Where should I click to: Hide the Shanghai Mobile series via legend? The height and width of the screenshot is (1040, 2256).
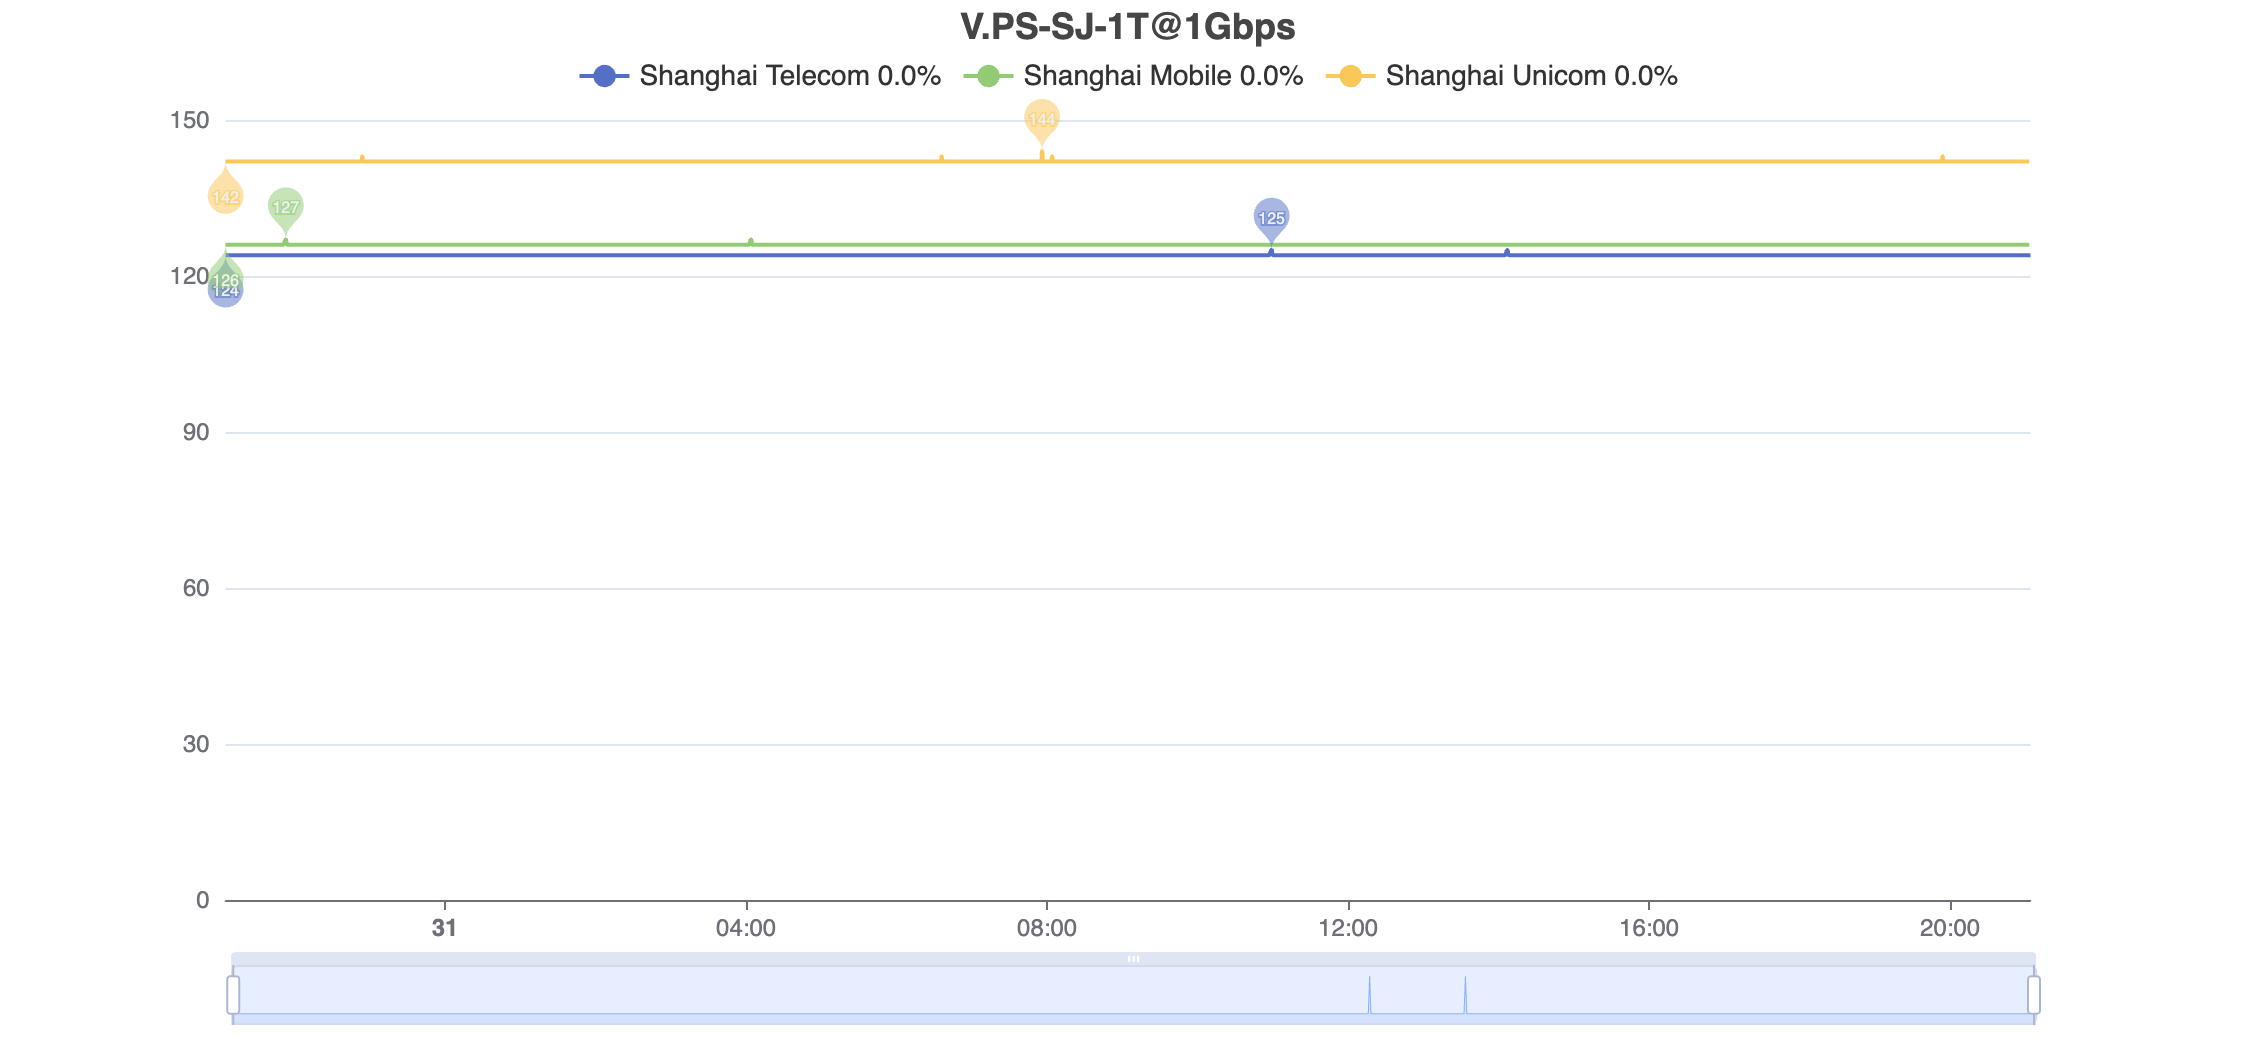coord(1133,76)
